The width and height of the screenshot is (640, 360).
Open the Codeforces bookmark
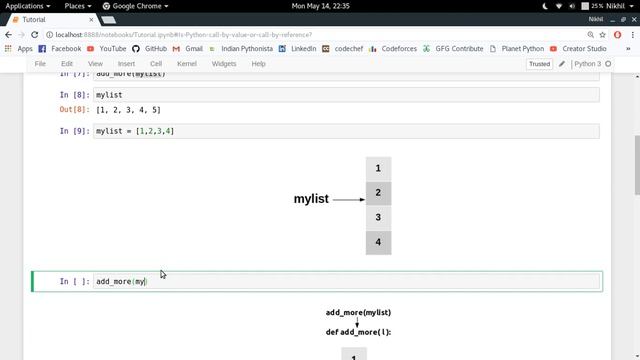pos(393,49)
